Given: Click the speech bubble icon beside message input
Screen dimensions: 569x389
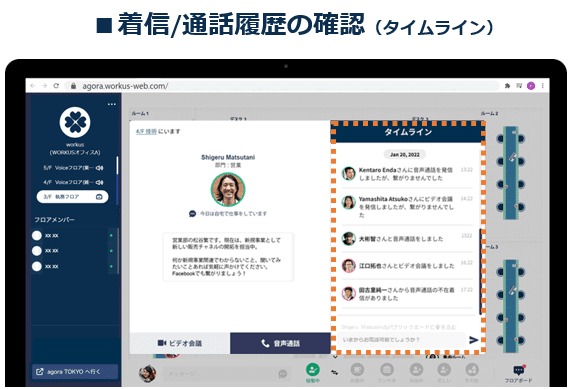Looking at the screenshot, I should (x=283, y=374).
